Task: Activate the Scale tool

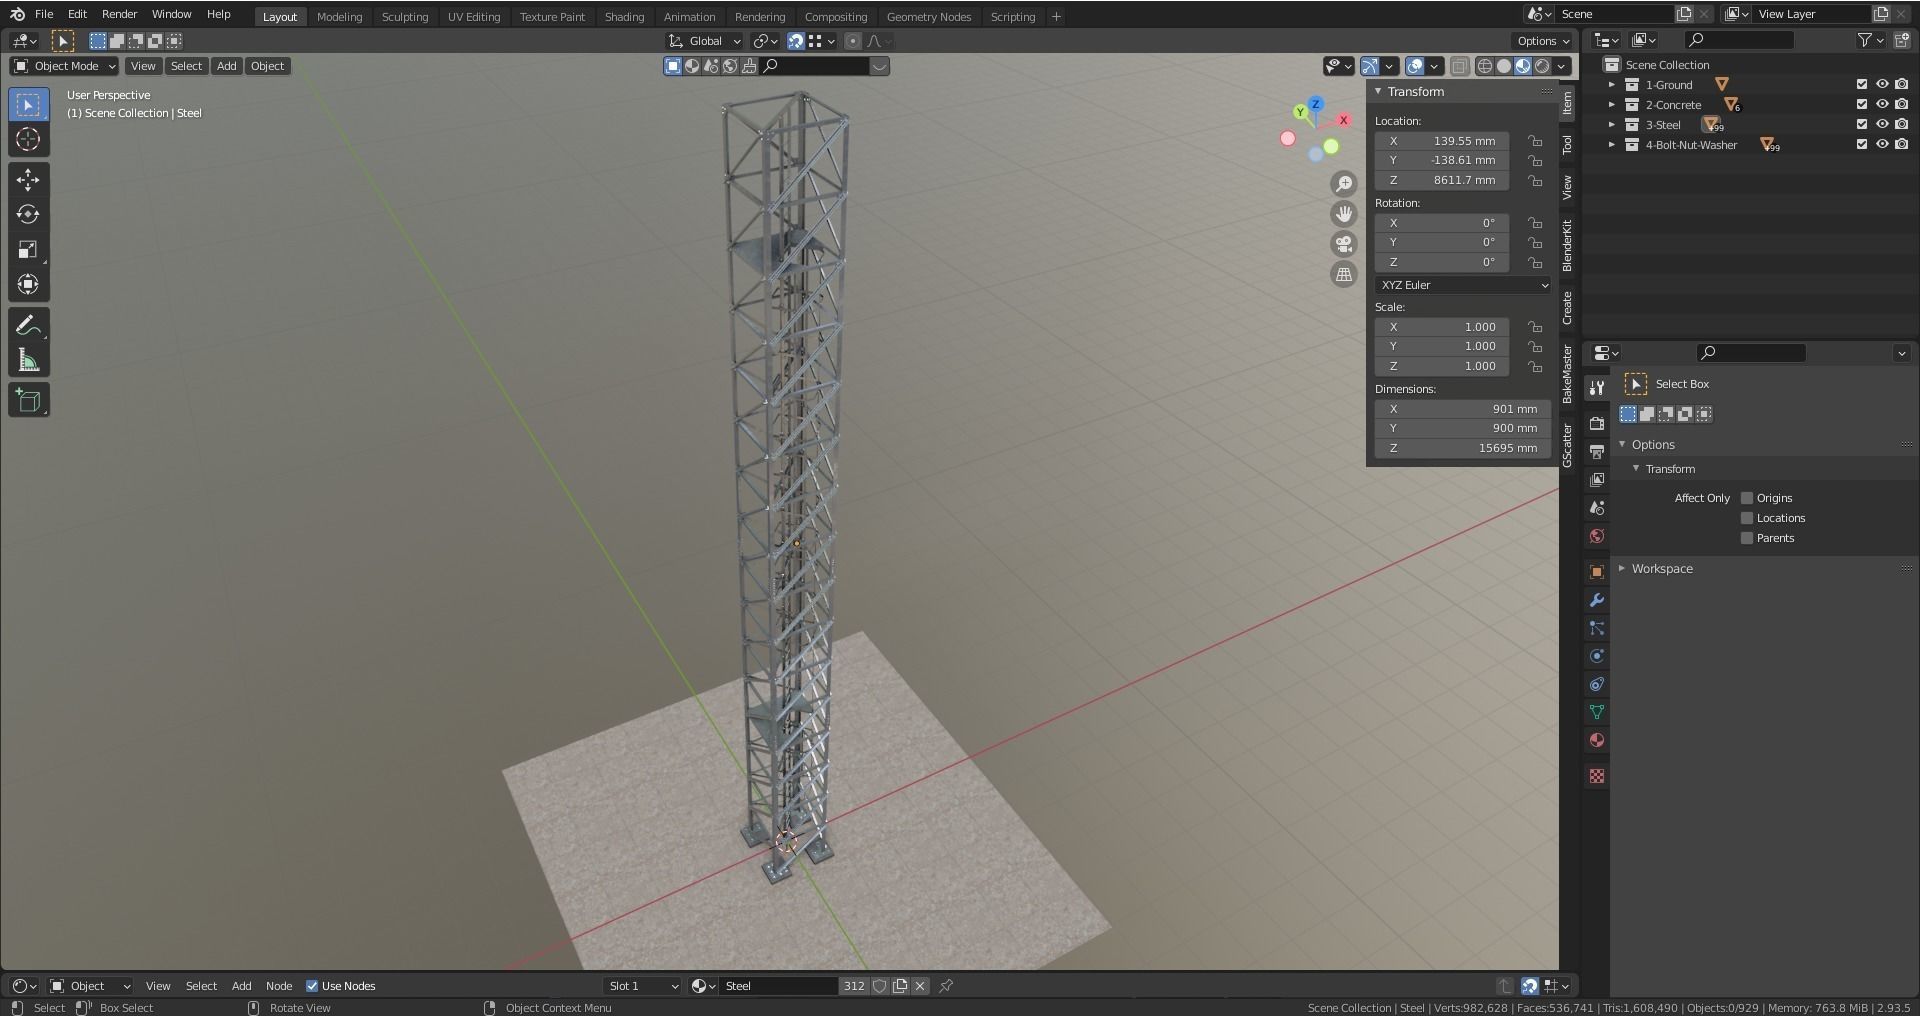Action: pyautogui.click(x=28, y=250)
